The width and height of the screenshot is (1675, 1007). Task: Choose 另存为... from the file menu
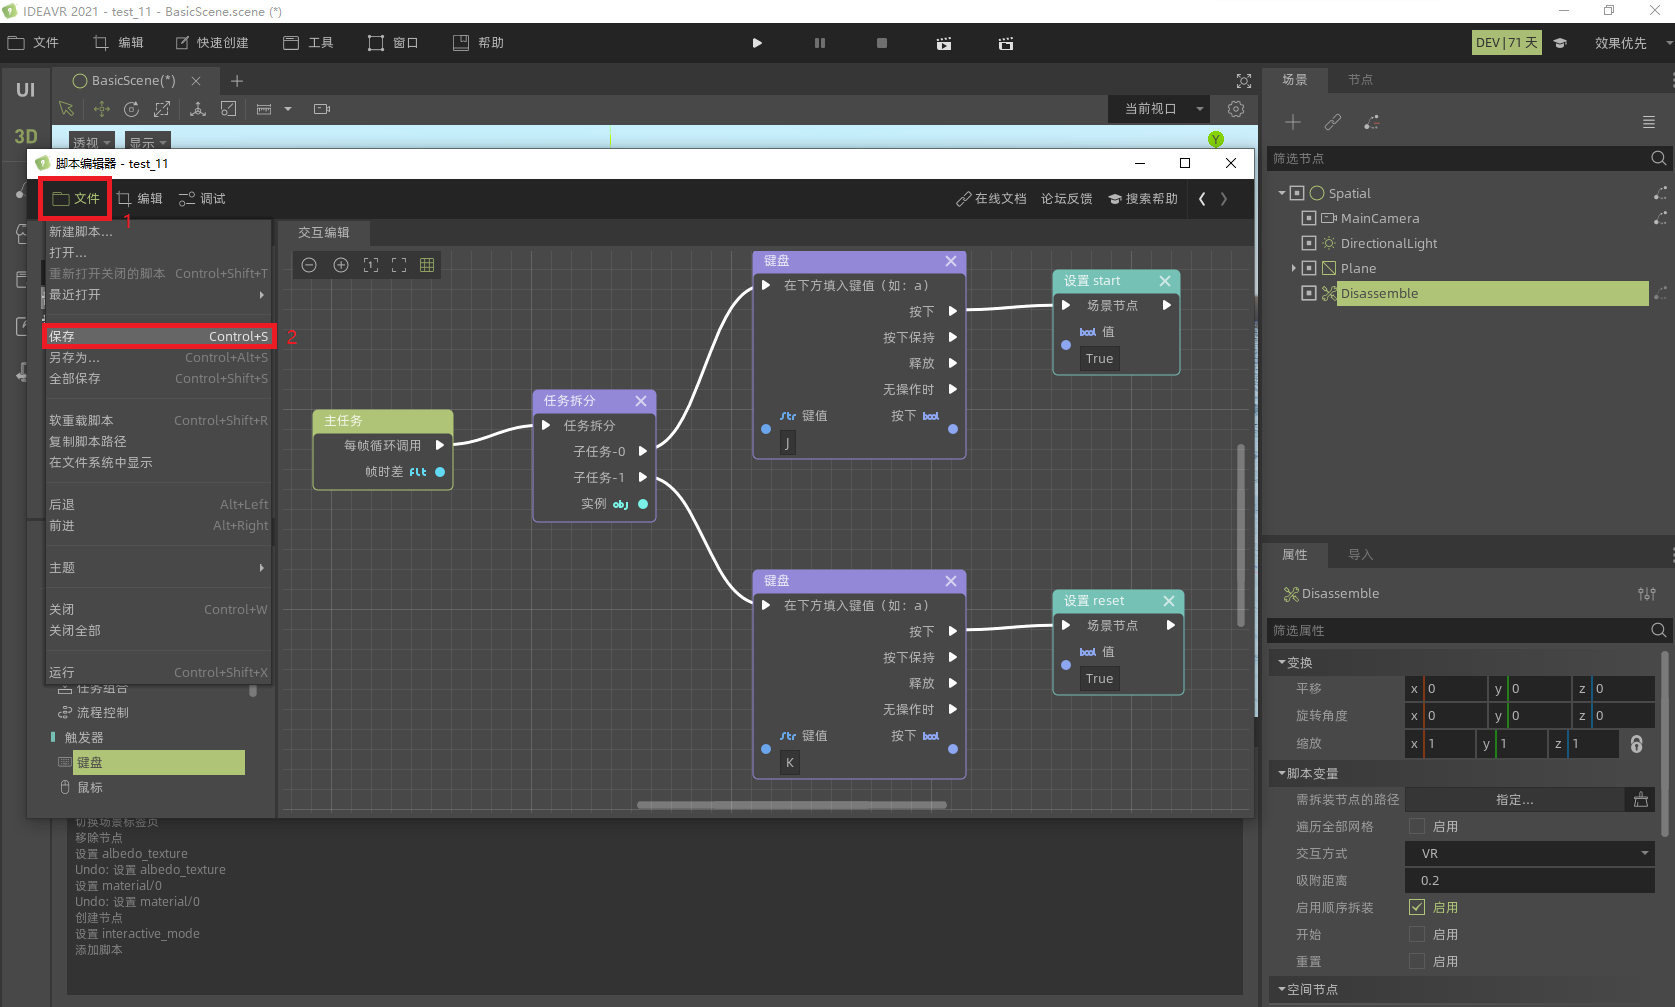(x=158, y=358)
